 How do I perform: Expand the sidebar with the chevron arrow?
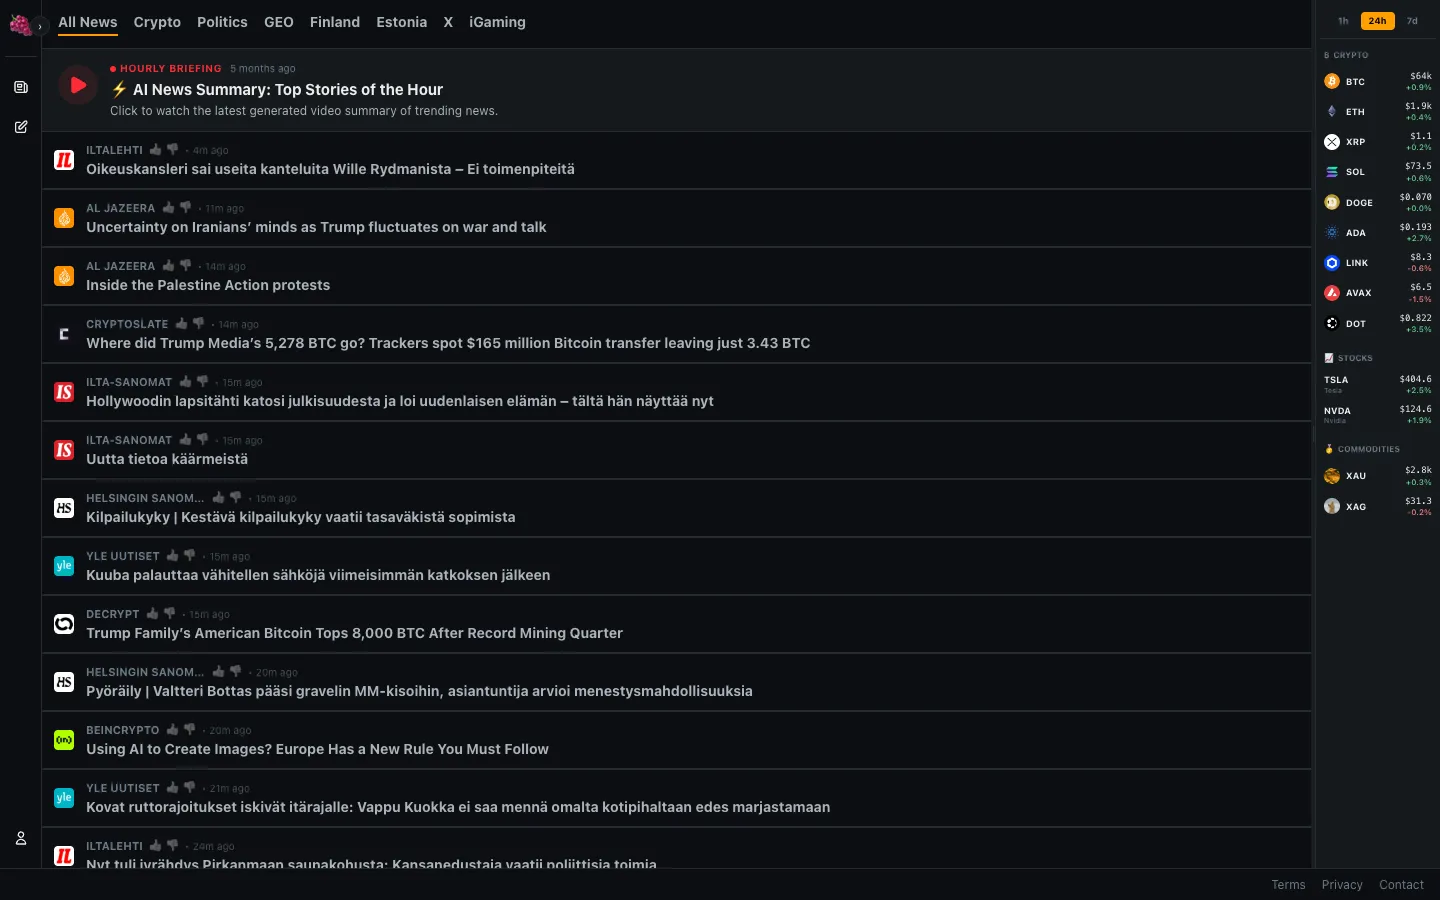pyautogui.click(x=40, y=26)
